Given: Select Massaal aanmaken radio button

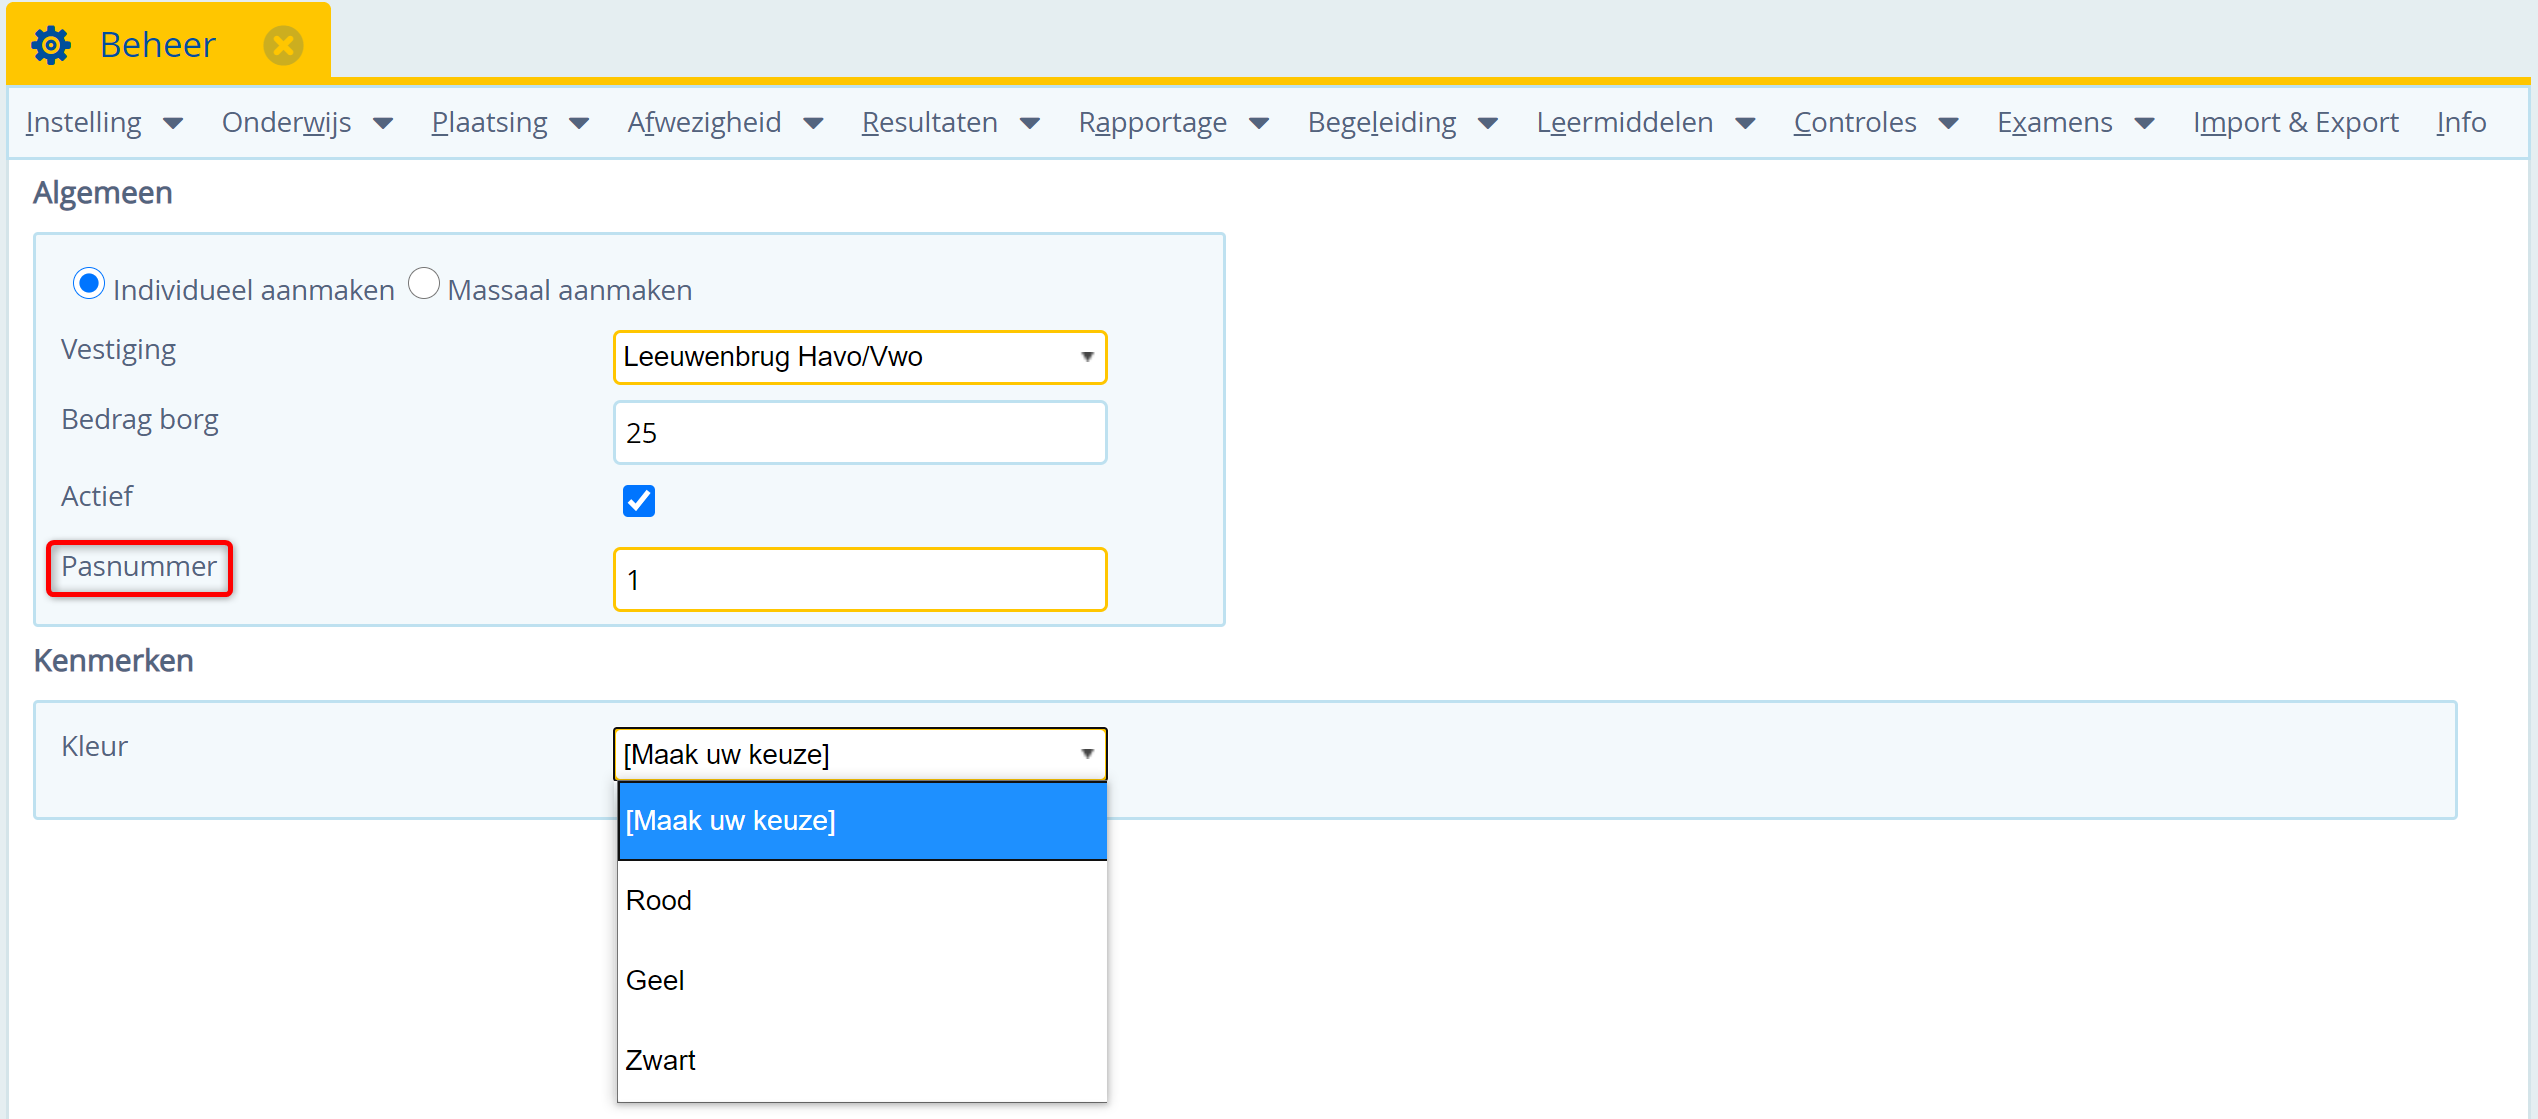Looking at the screenshot, I should pyautogui.click(x=424, y=284).
